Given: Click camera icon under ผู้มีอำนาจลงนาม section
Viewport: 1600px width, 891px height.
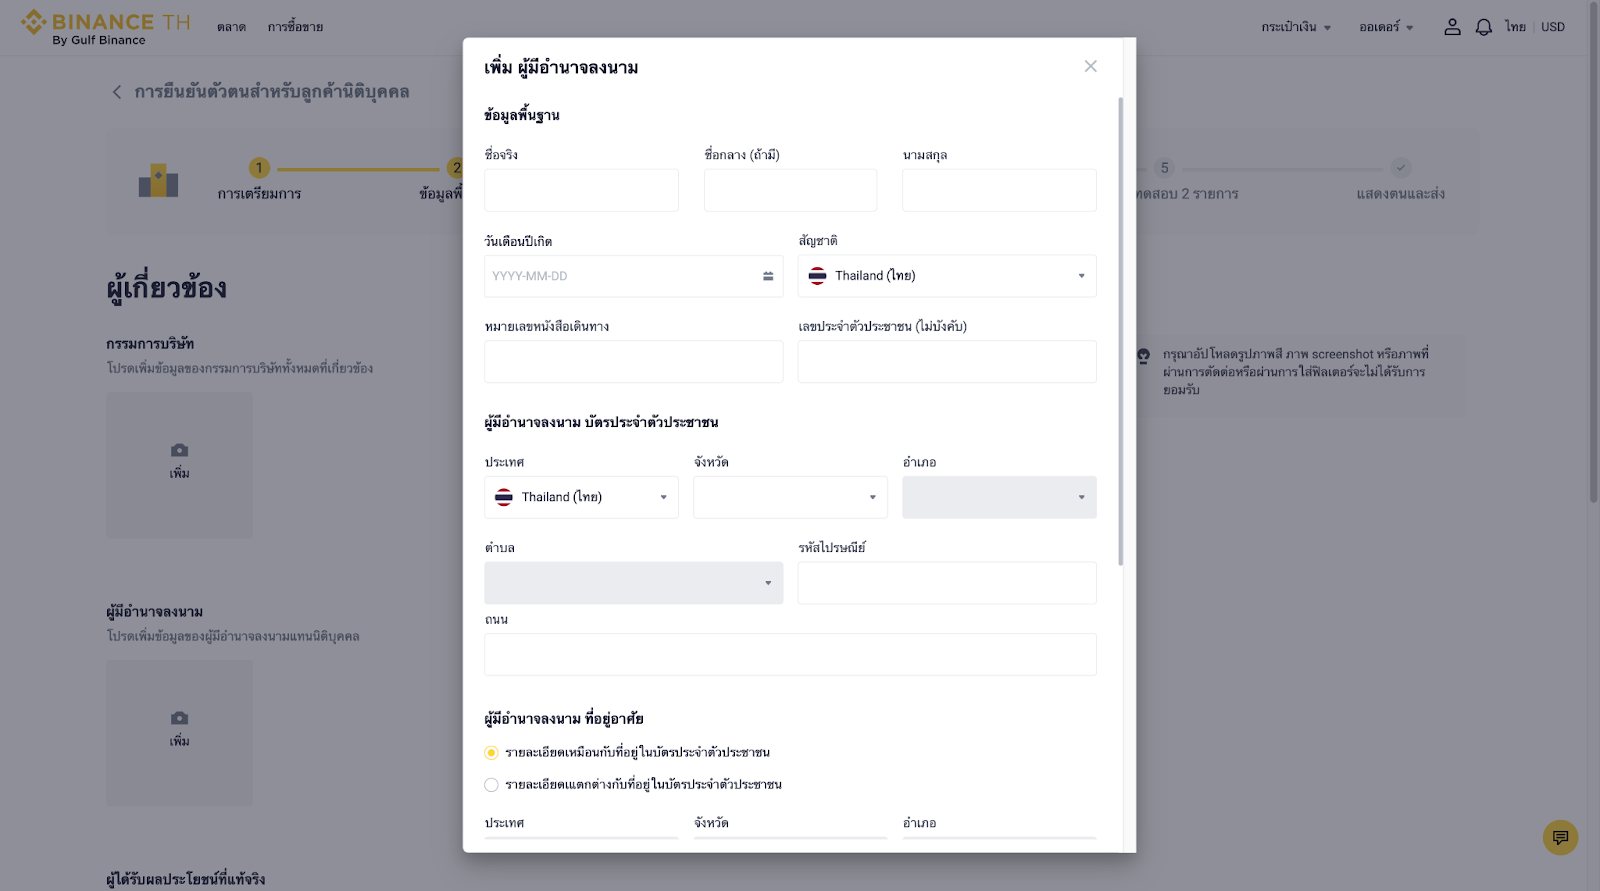Looking at the screenshot, I should point(180,719).
